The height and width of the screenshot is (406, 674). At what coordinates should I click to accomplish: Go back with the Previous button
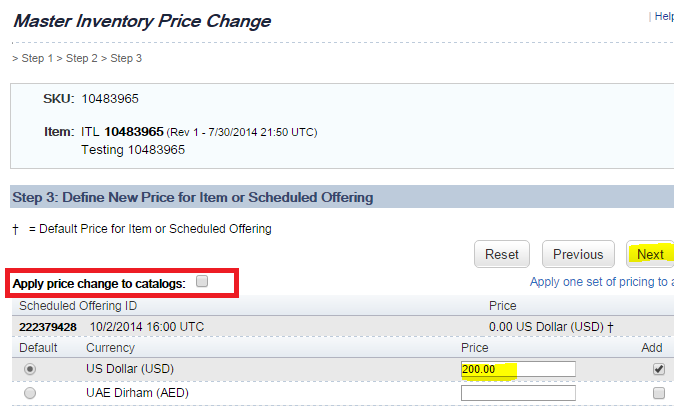(578, 254)
